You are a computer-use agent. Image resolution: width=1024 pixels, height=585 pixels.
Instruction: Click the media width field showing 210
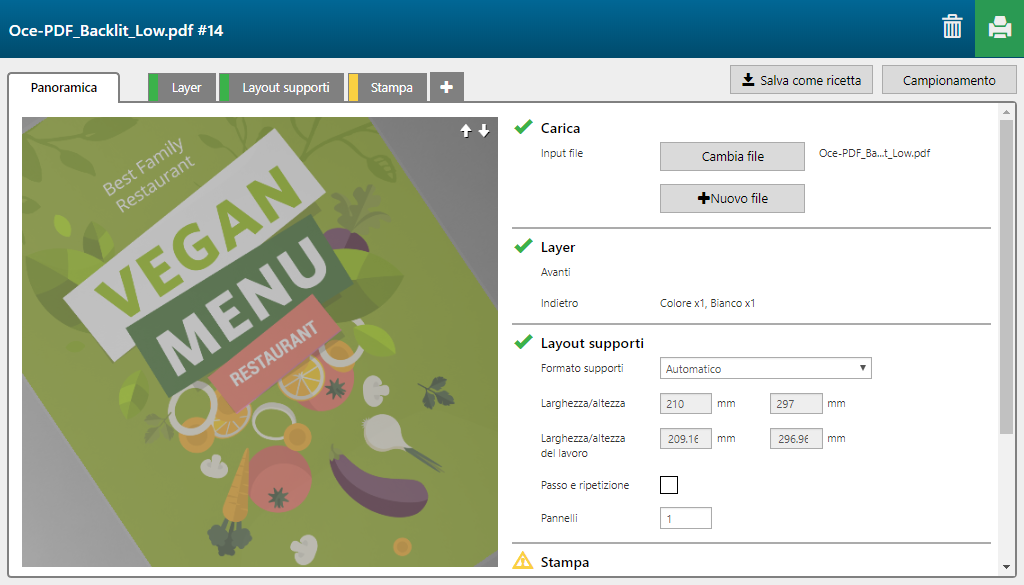pyautogui.click(x=686, y=403)
